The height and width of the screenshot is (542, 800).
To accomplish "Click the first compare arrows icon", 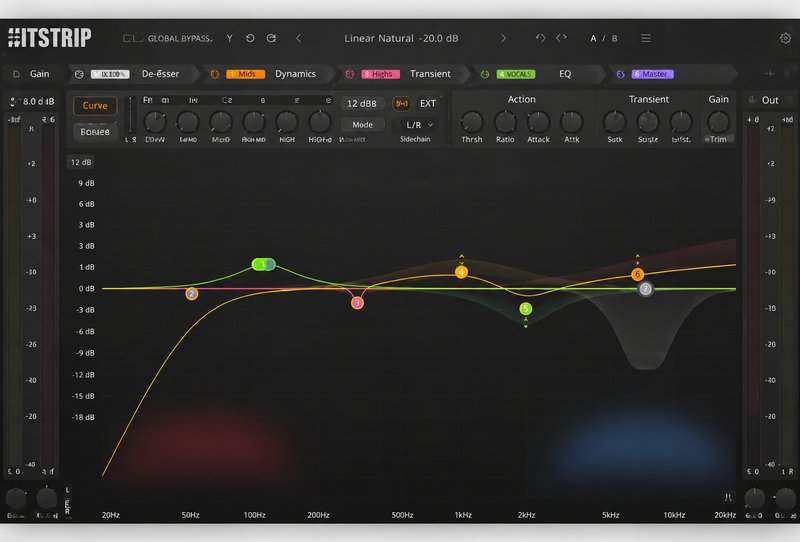I will click(540, 38).
